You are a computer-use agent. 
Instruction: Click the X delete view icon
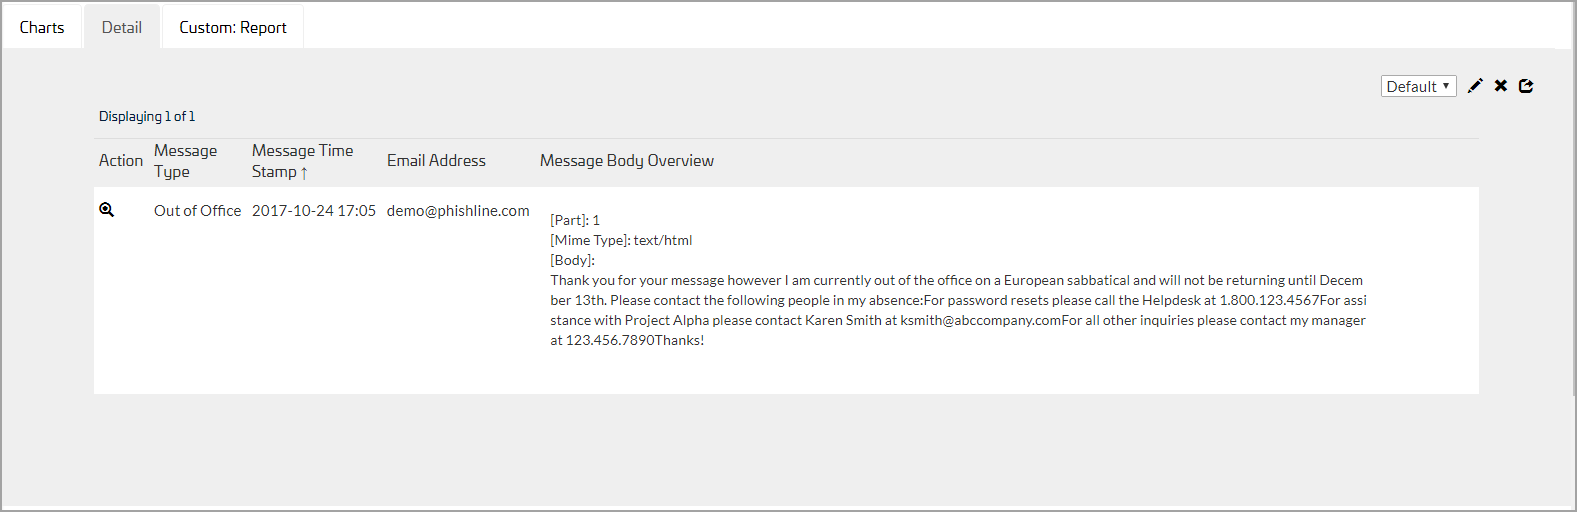tap(1501, 86)
